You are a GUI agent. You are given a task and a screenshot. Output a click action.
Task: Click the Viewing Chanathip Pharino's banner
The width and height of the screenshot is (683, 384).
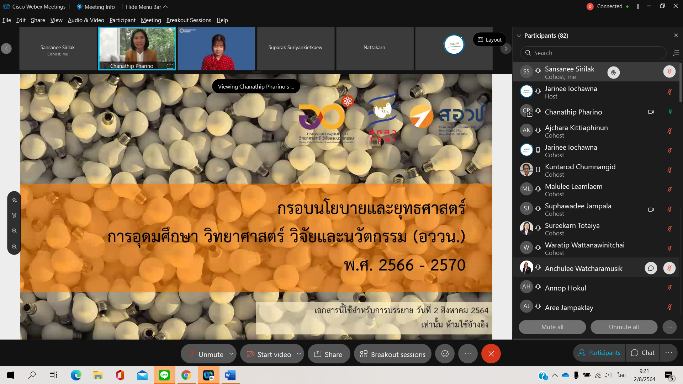tap(256, 86)
